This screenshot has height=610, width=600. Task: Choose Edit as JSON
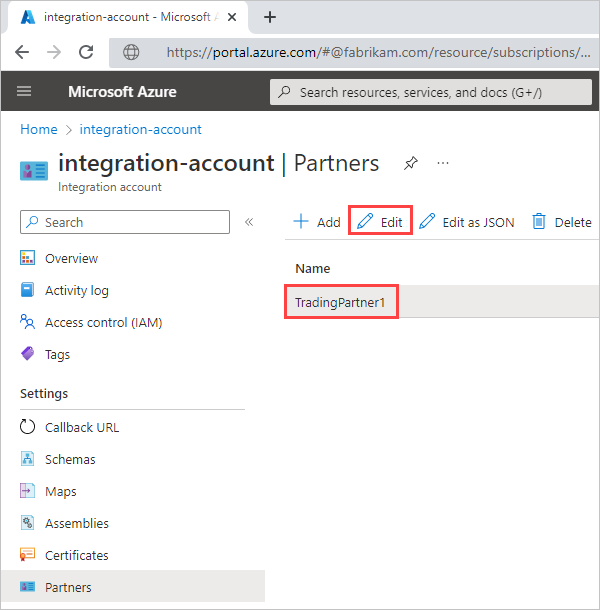click(466, 222)
